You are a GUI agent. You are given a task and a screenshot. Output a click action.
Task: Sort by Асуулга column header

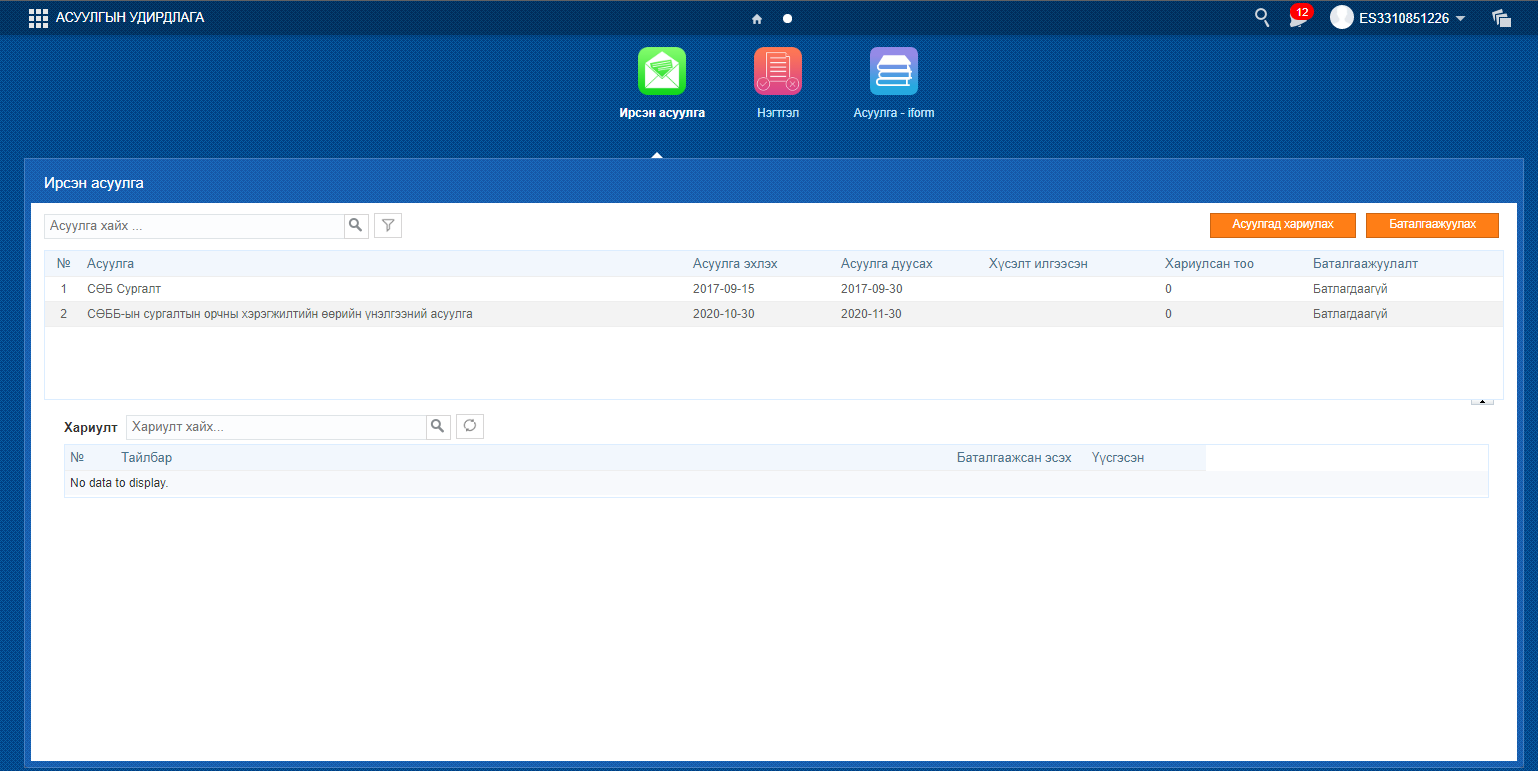click(111, 264)
